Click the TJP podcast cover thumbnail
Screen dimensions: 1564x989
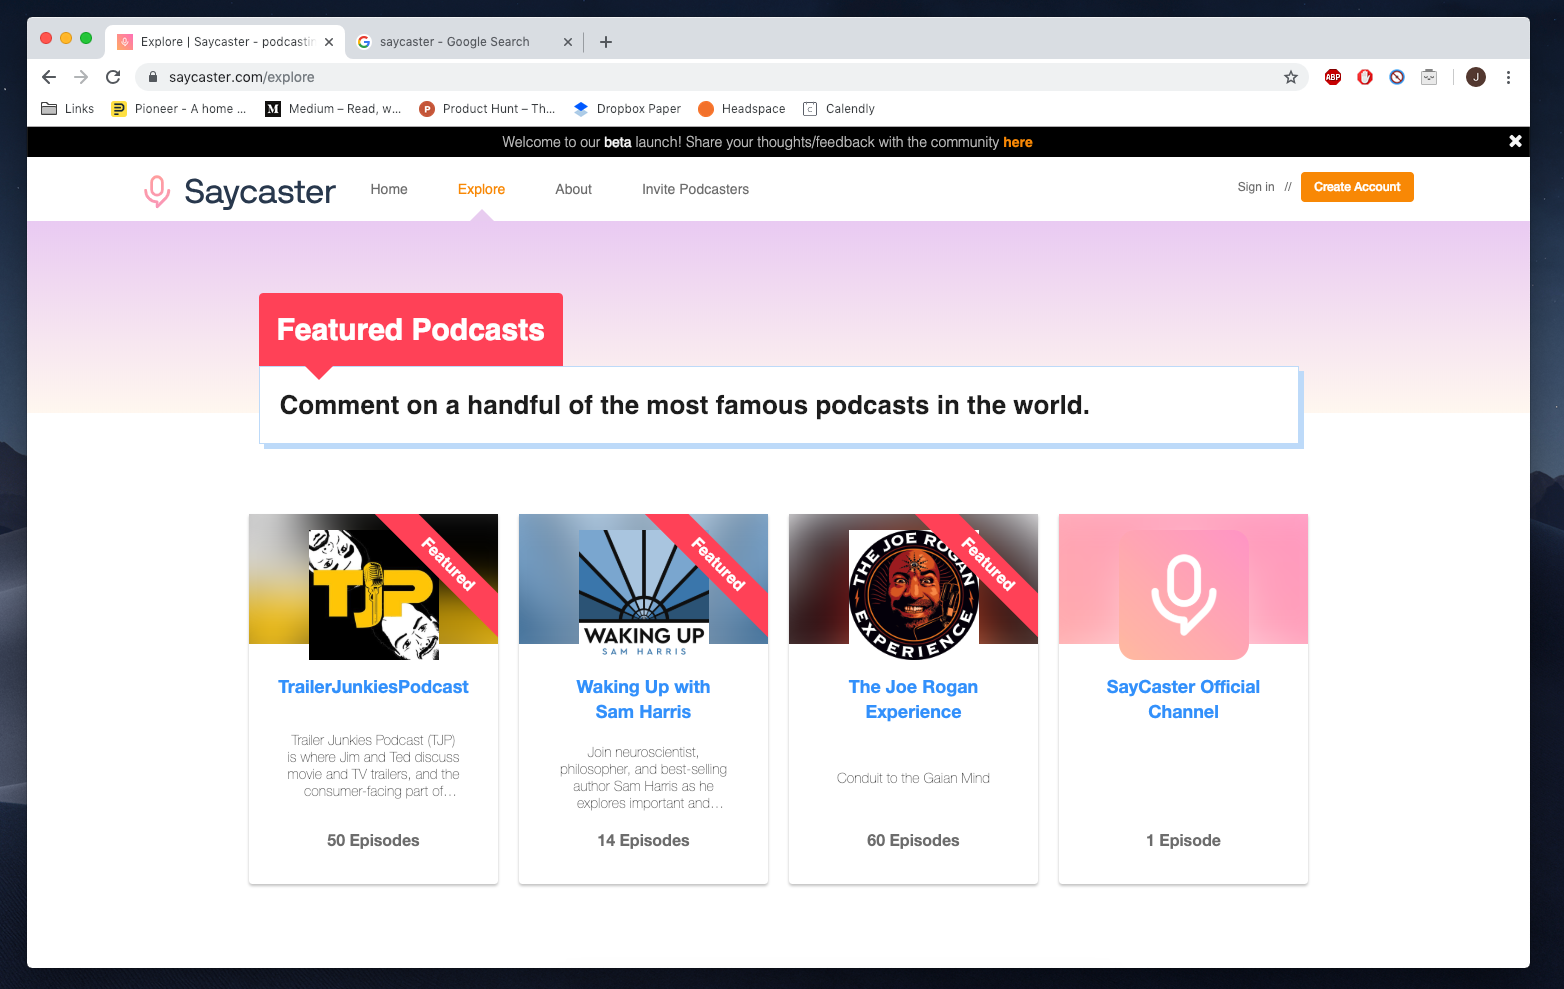[374, 594]
